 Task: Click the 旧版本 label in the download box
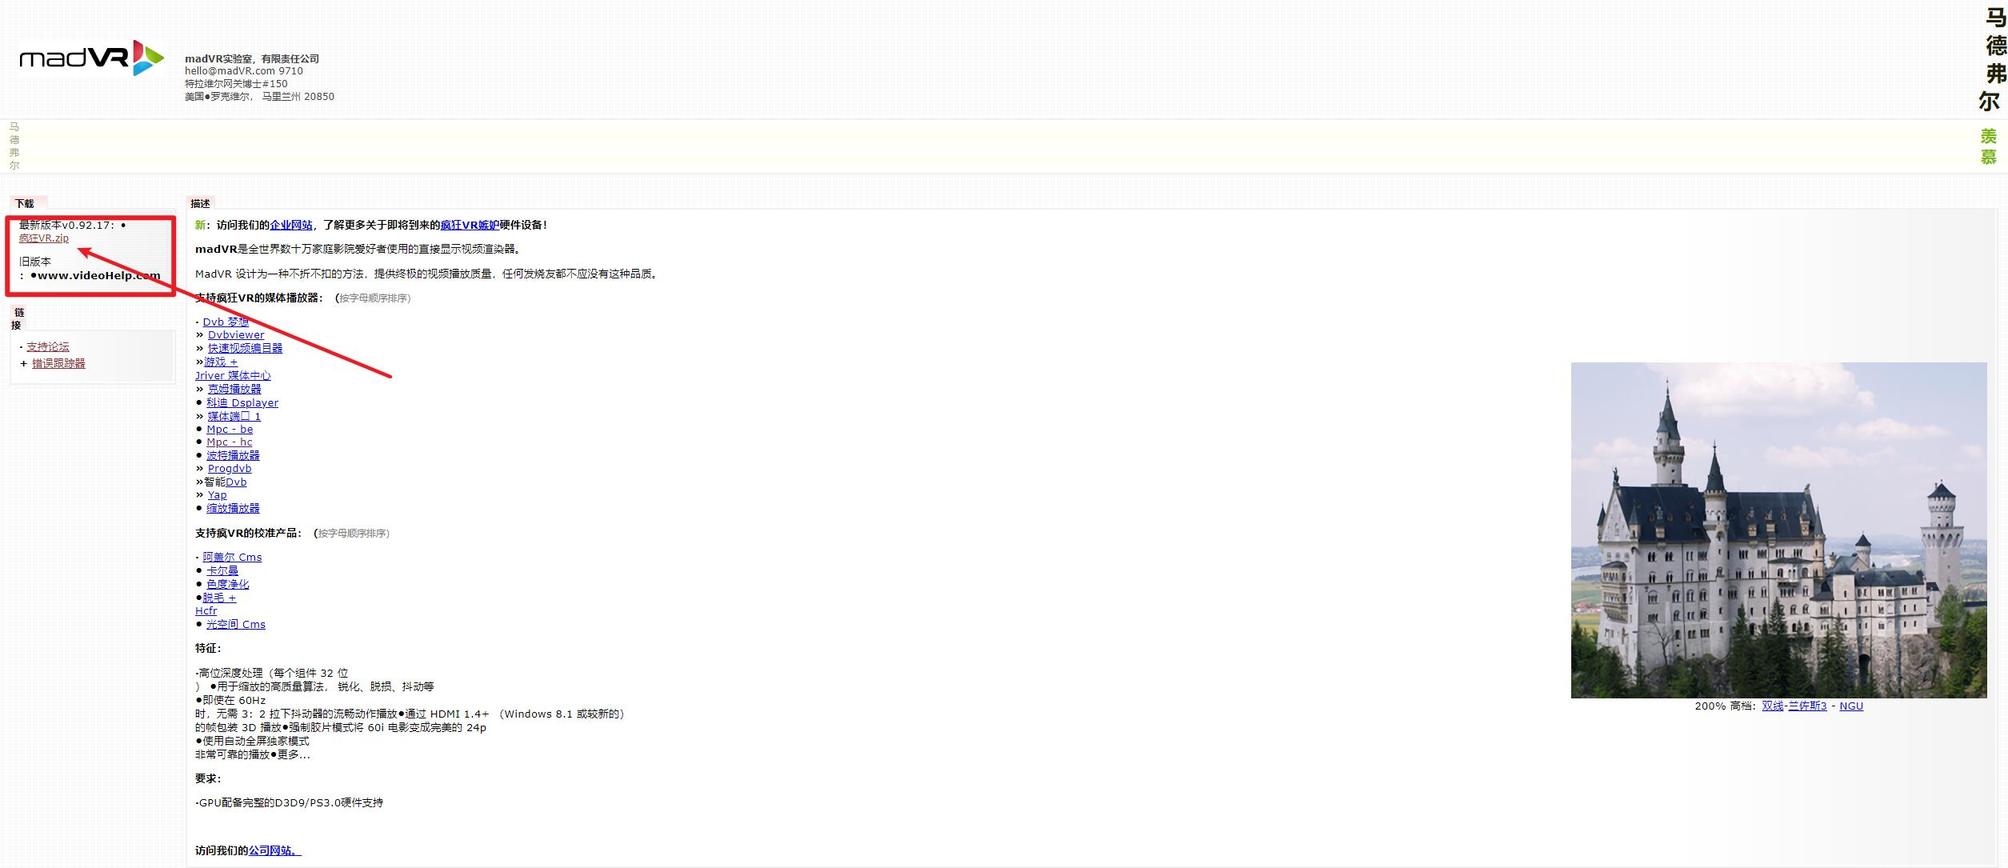(35, 261)
